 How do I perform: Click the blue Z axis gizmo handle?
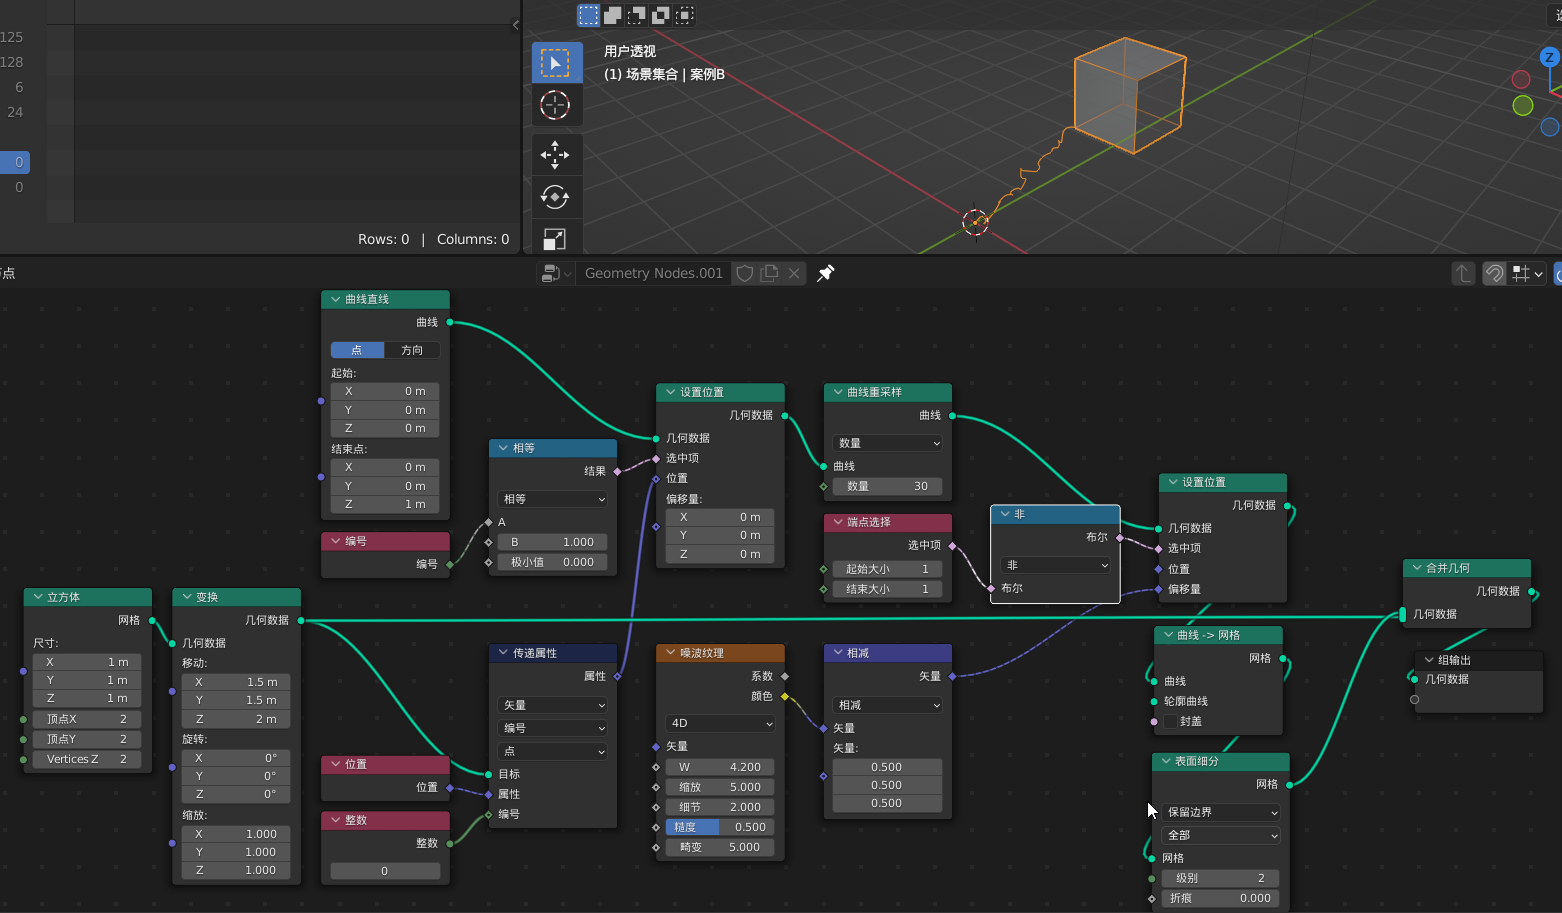1549,57
